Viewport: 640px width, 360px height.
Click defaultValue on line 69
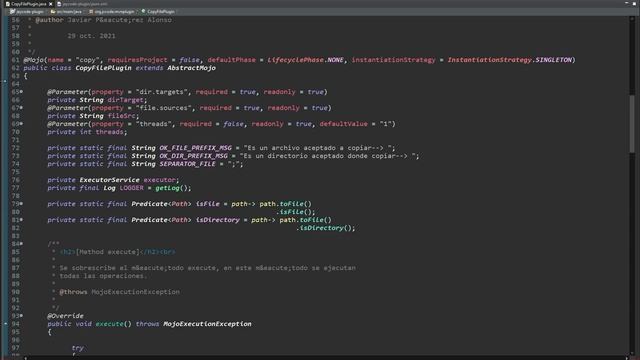(x=343, y=124)
